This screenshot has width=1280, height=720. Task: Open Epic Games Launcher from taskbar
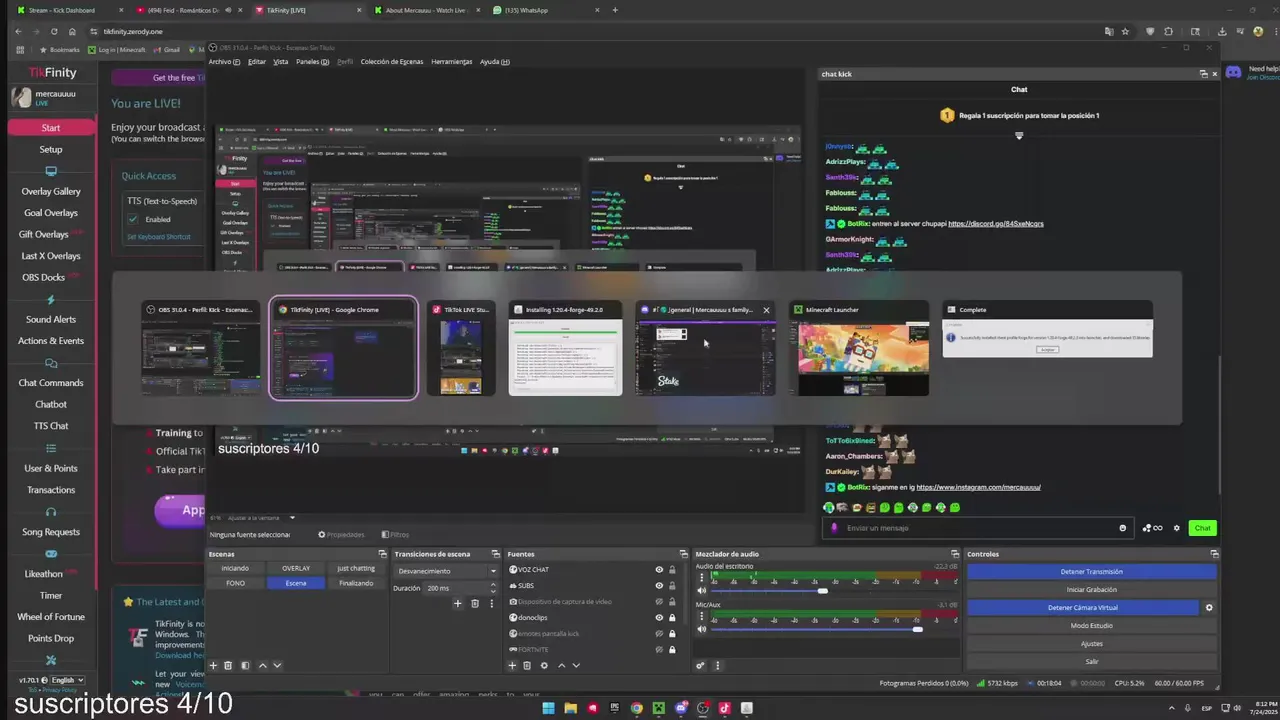pos(614,708)
